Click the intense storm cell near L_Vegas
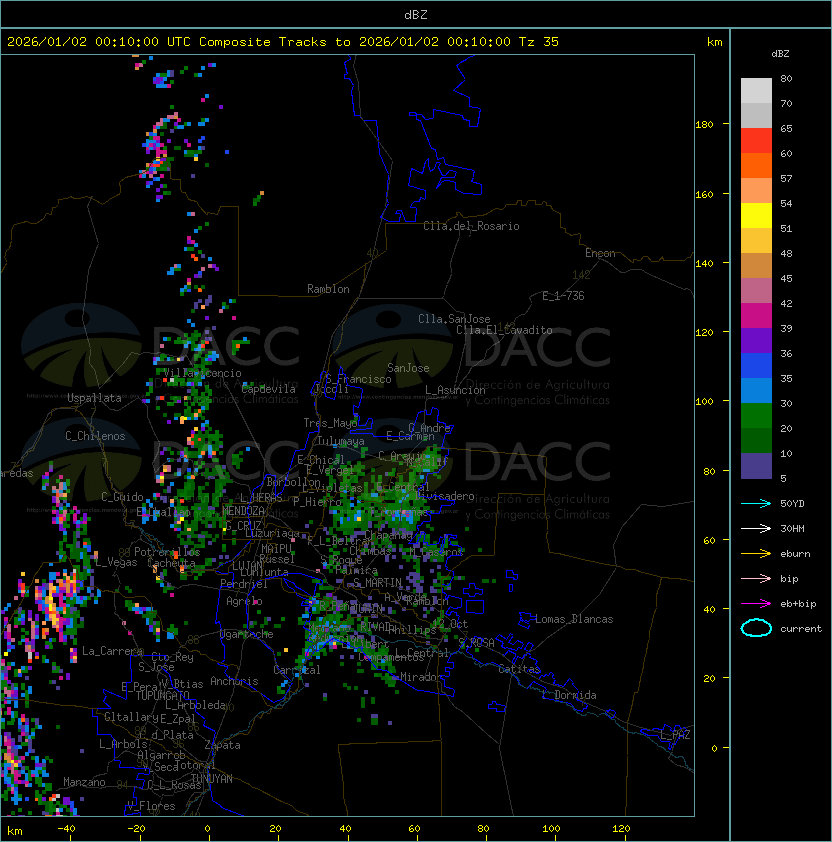 pos(59,601)
